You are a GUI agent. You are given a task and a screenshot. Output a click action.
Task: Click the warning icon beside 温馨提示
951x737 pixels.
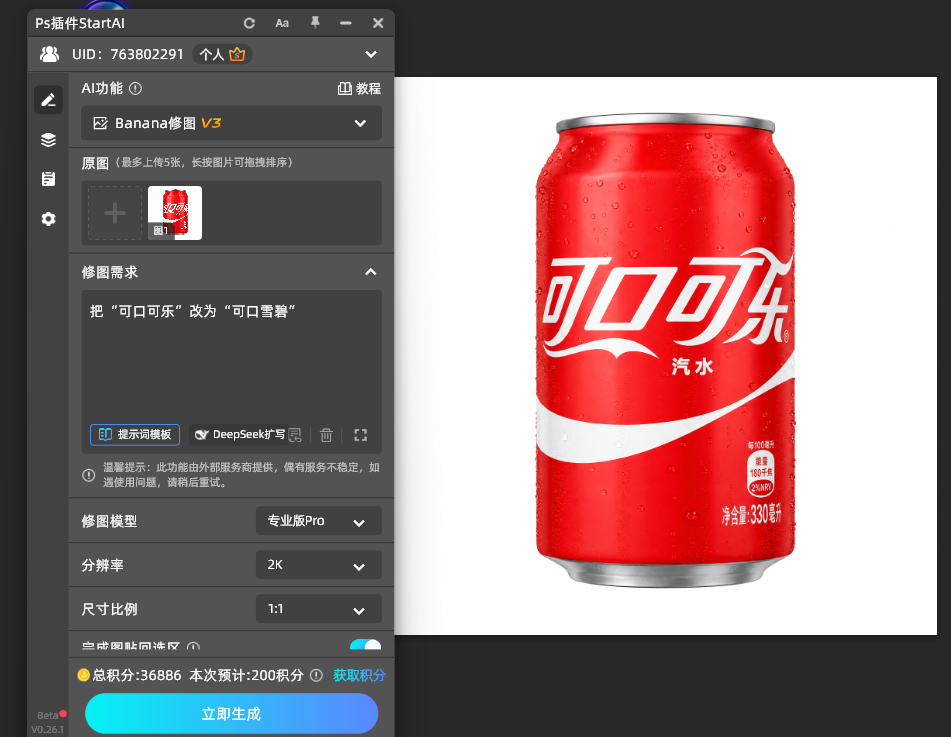tap(89, 475)
